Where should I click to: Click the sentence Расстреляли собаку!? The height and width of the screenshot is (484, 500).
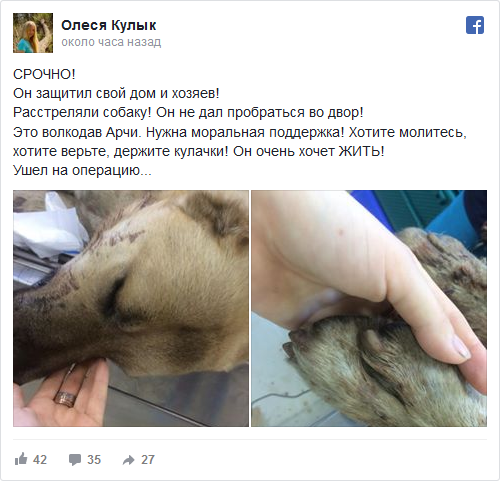point(82,113)
